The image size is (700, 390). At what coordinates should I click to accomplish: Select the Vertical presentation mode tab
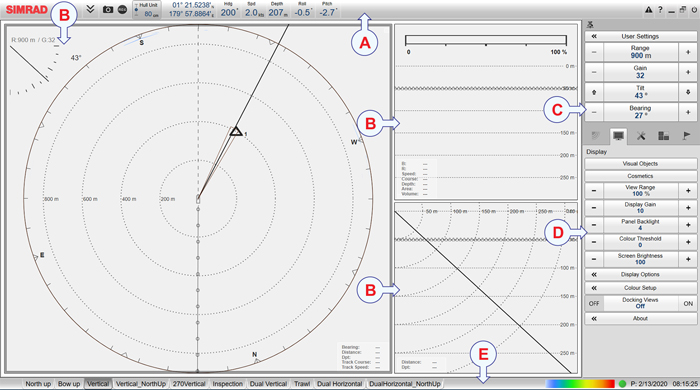point(98,384)
